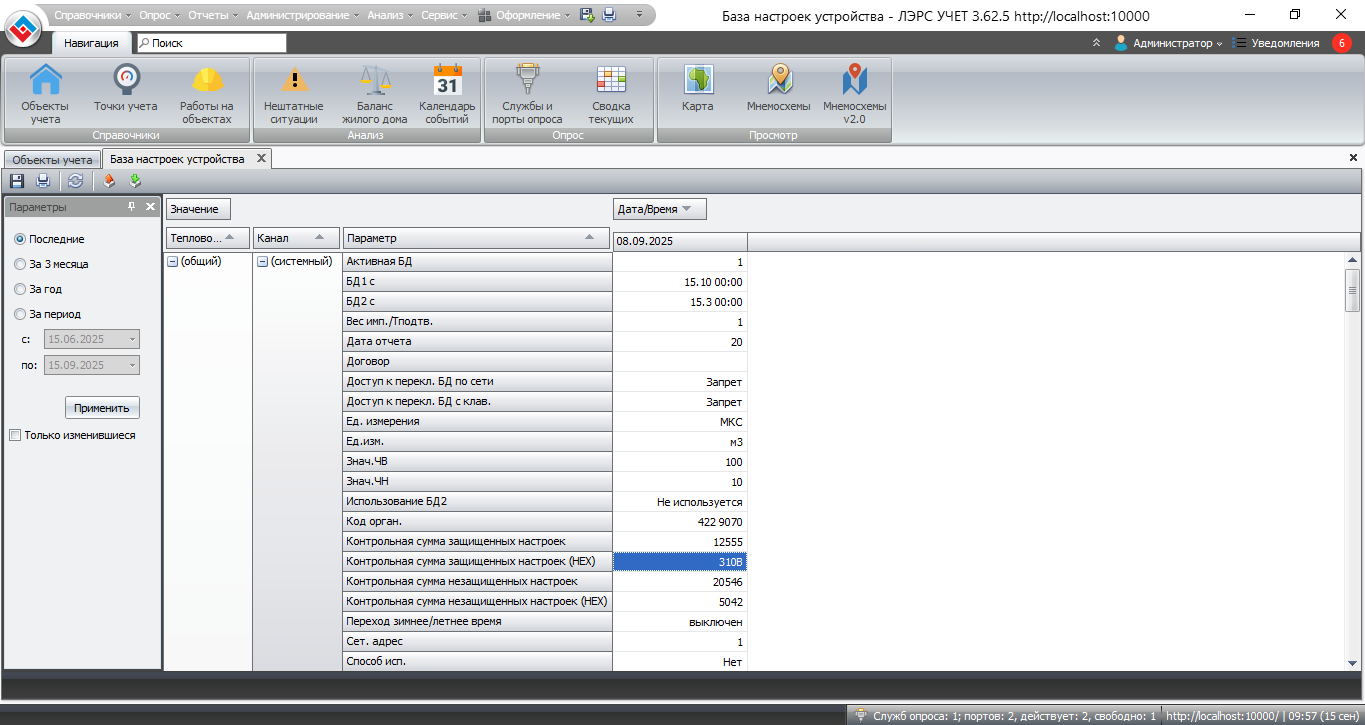Open Календарь событий icon

447,80
